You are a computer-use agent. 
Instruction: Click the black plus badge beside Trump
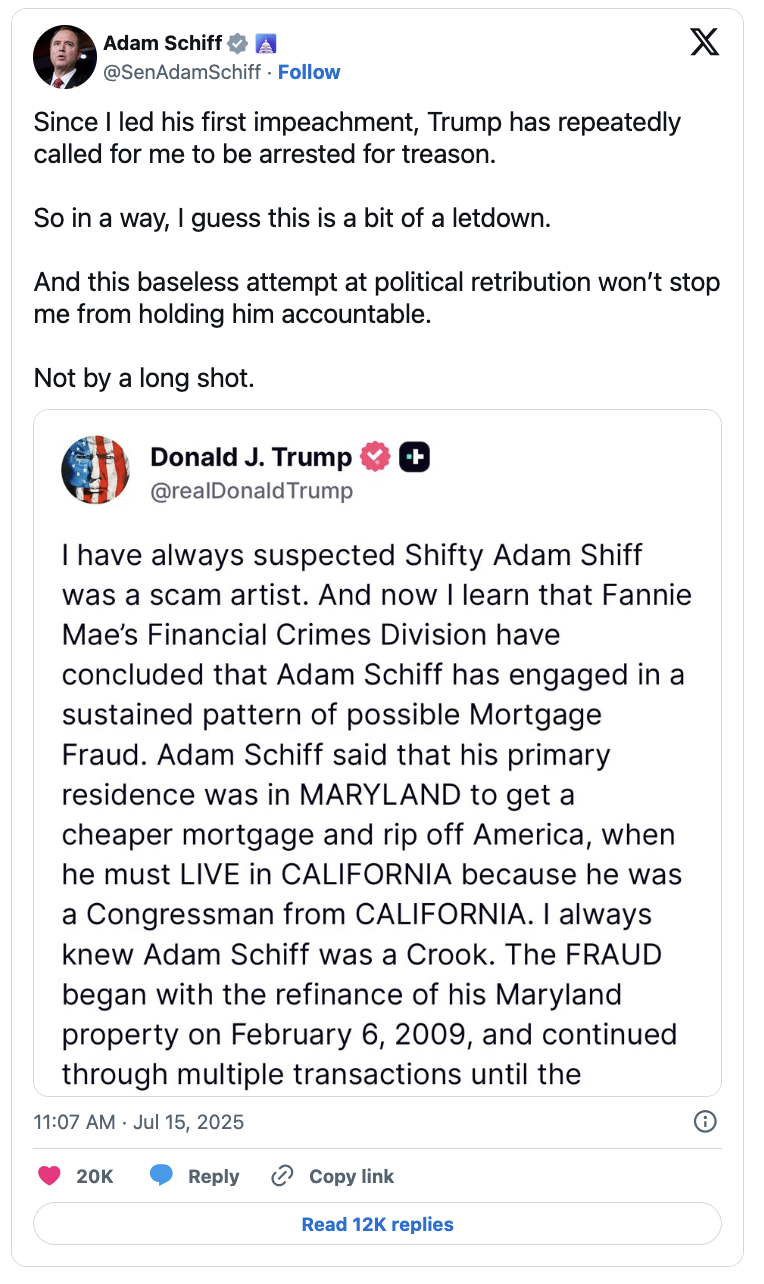click(x=414, y=457)
